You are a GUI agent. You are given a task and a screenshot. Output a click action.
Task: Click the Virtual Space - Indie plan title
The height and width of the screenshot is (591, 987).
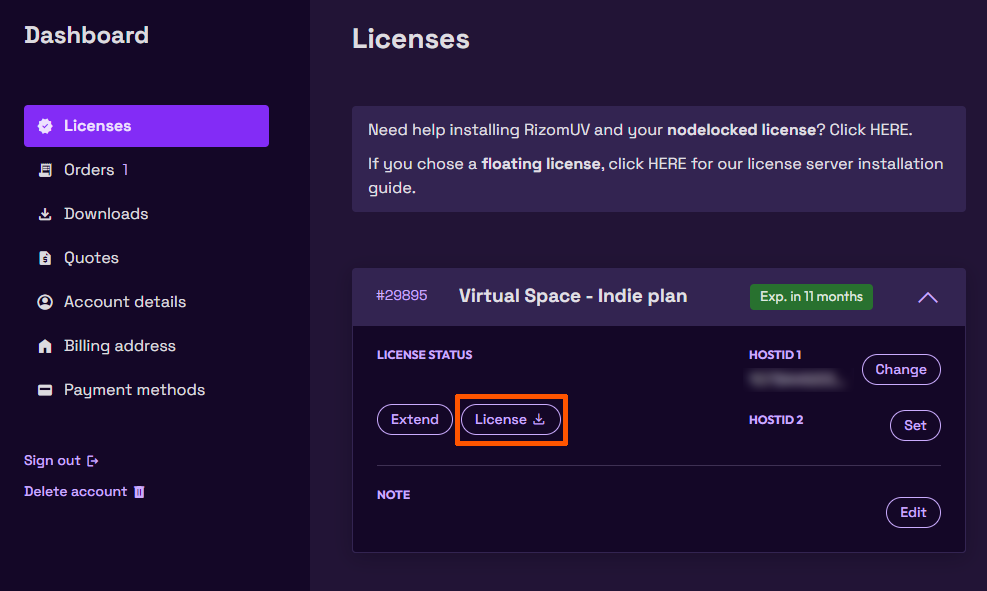click(573, 296)
